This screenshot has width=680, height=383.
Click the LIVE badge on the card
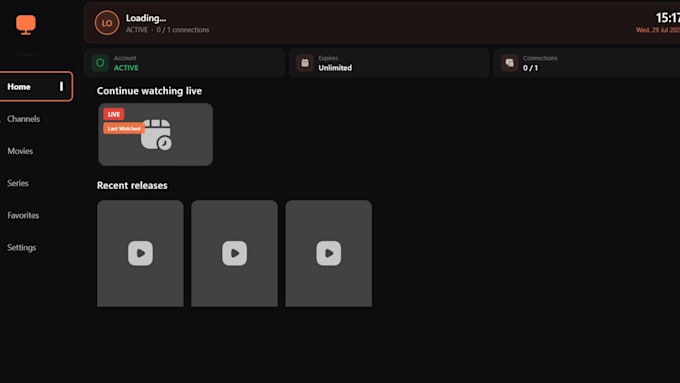(114, 114)
